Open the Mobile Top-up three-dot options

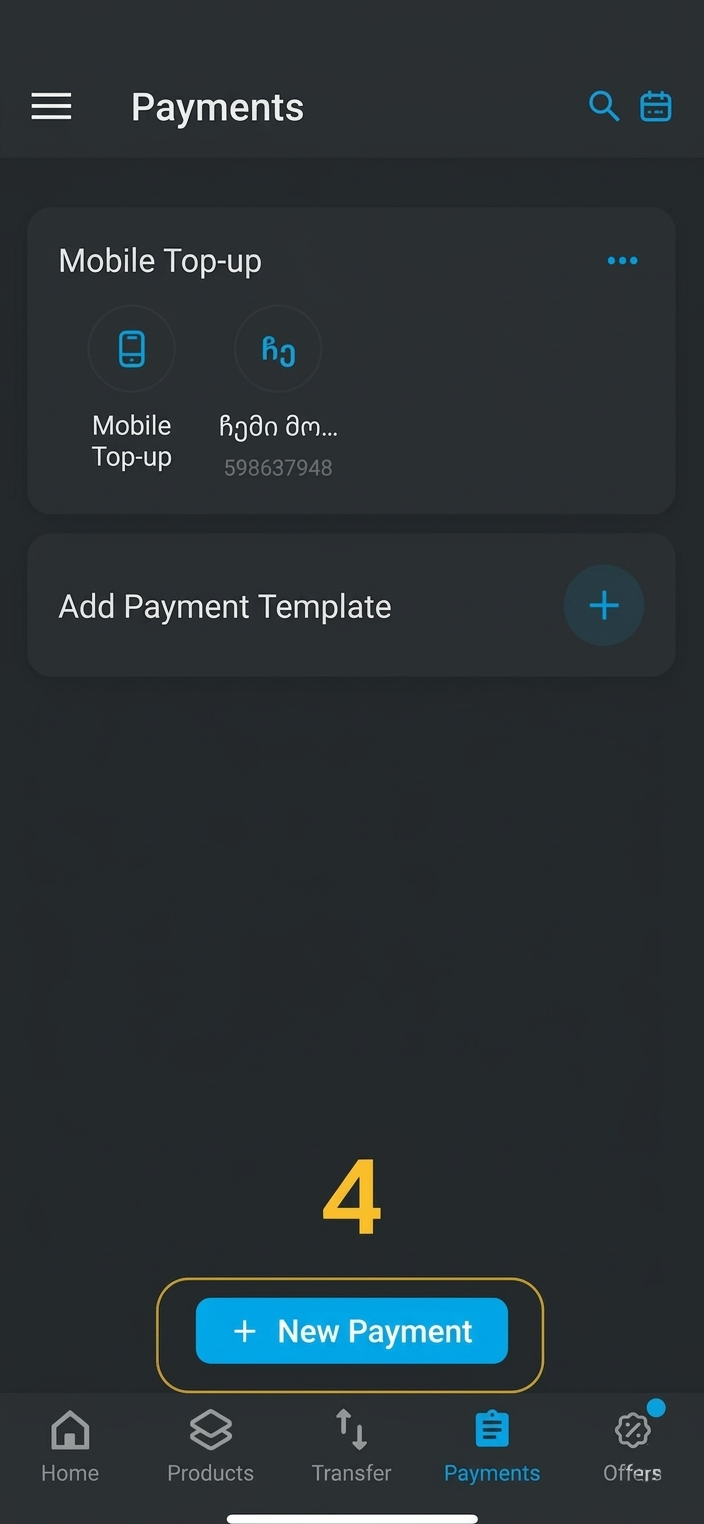pos(622,261)
